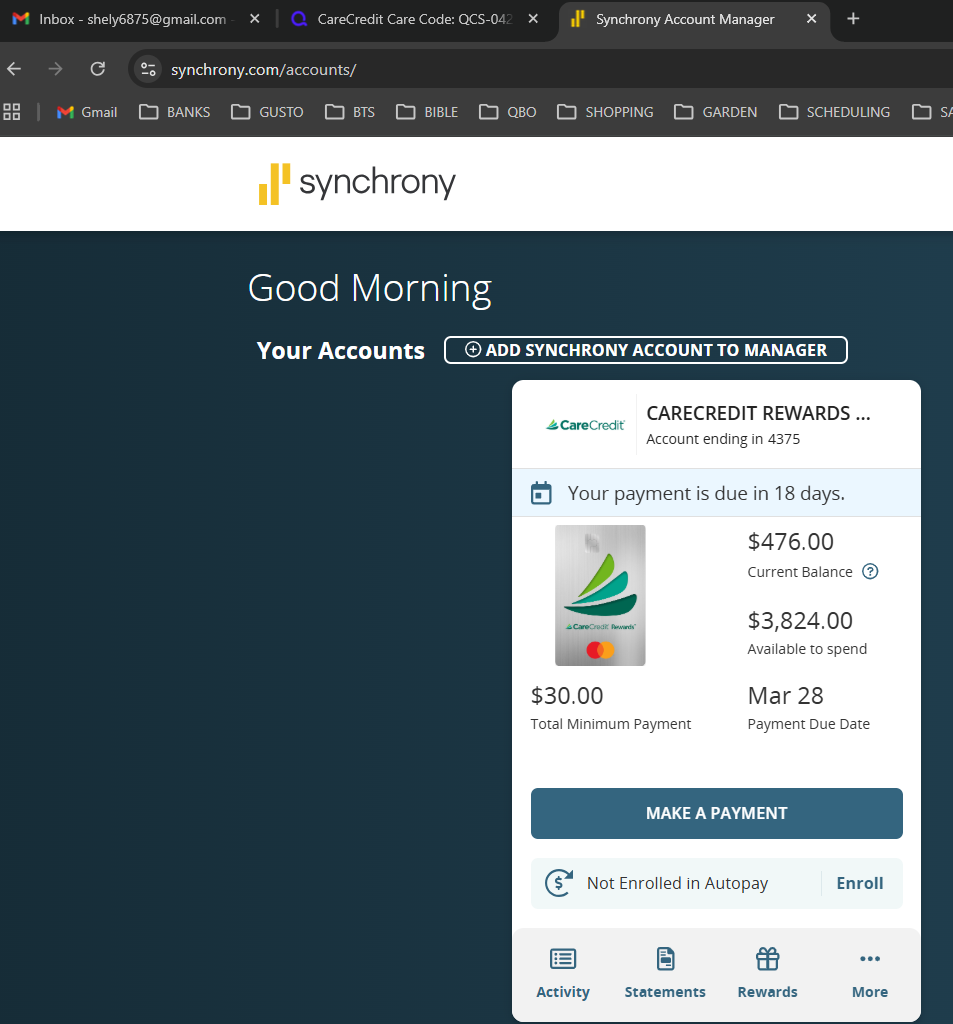953x1024 pixels.
Task: Select the Synchrony Account Manager tab
Action: click(x=684, y=20)
